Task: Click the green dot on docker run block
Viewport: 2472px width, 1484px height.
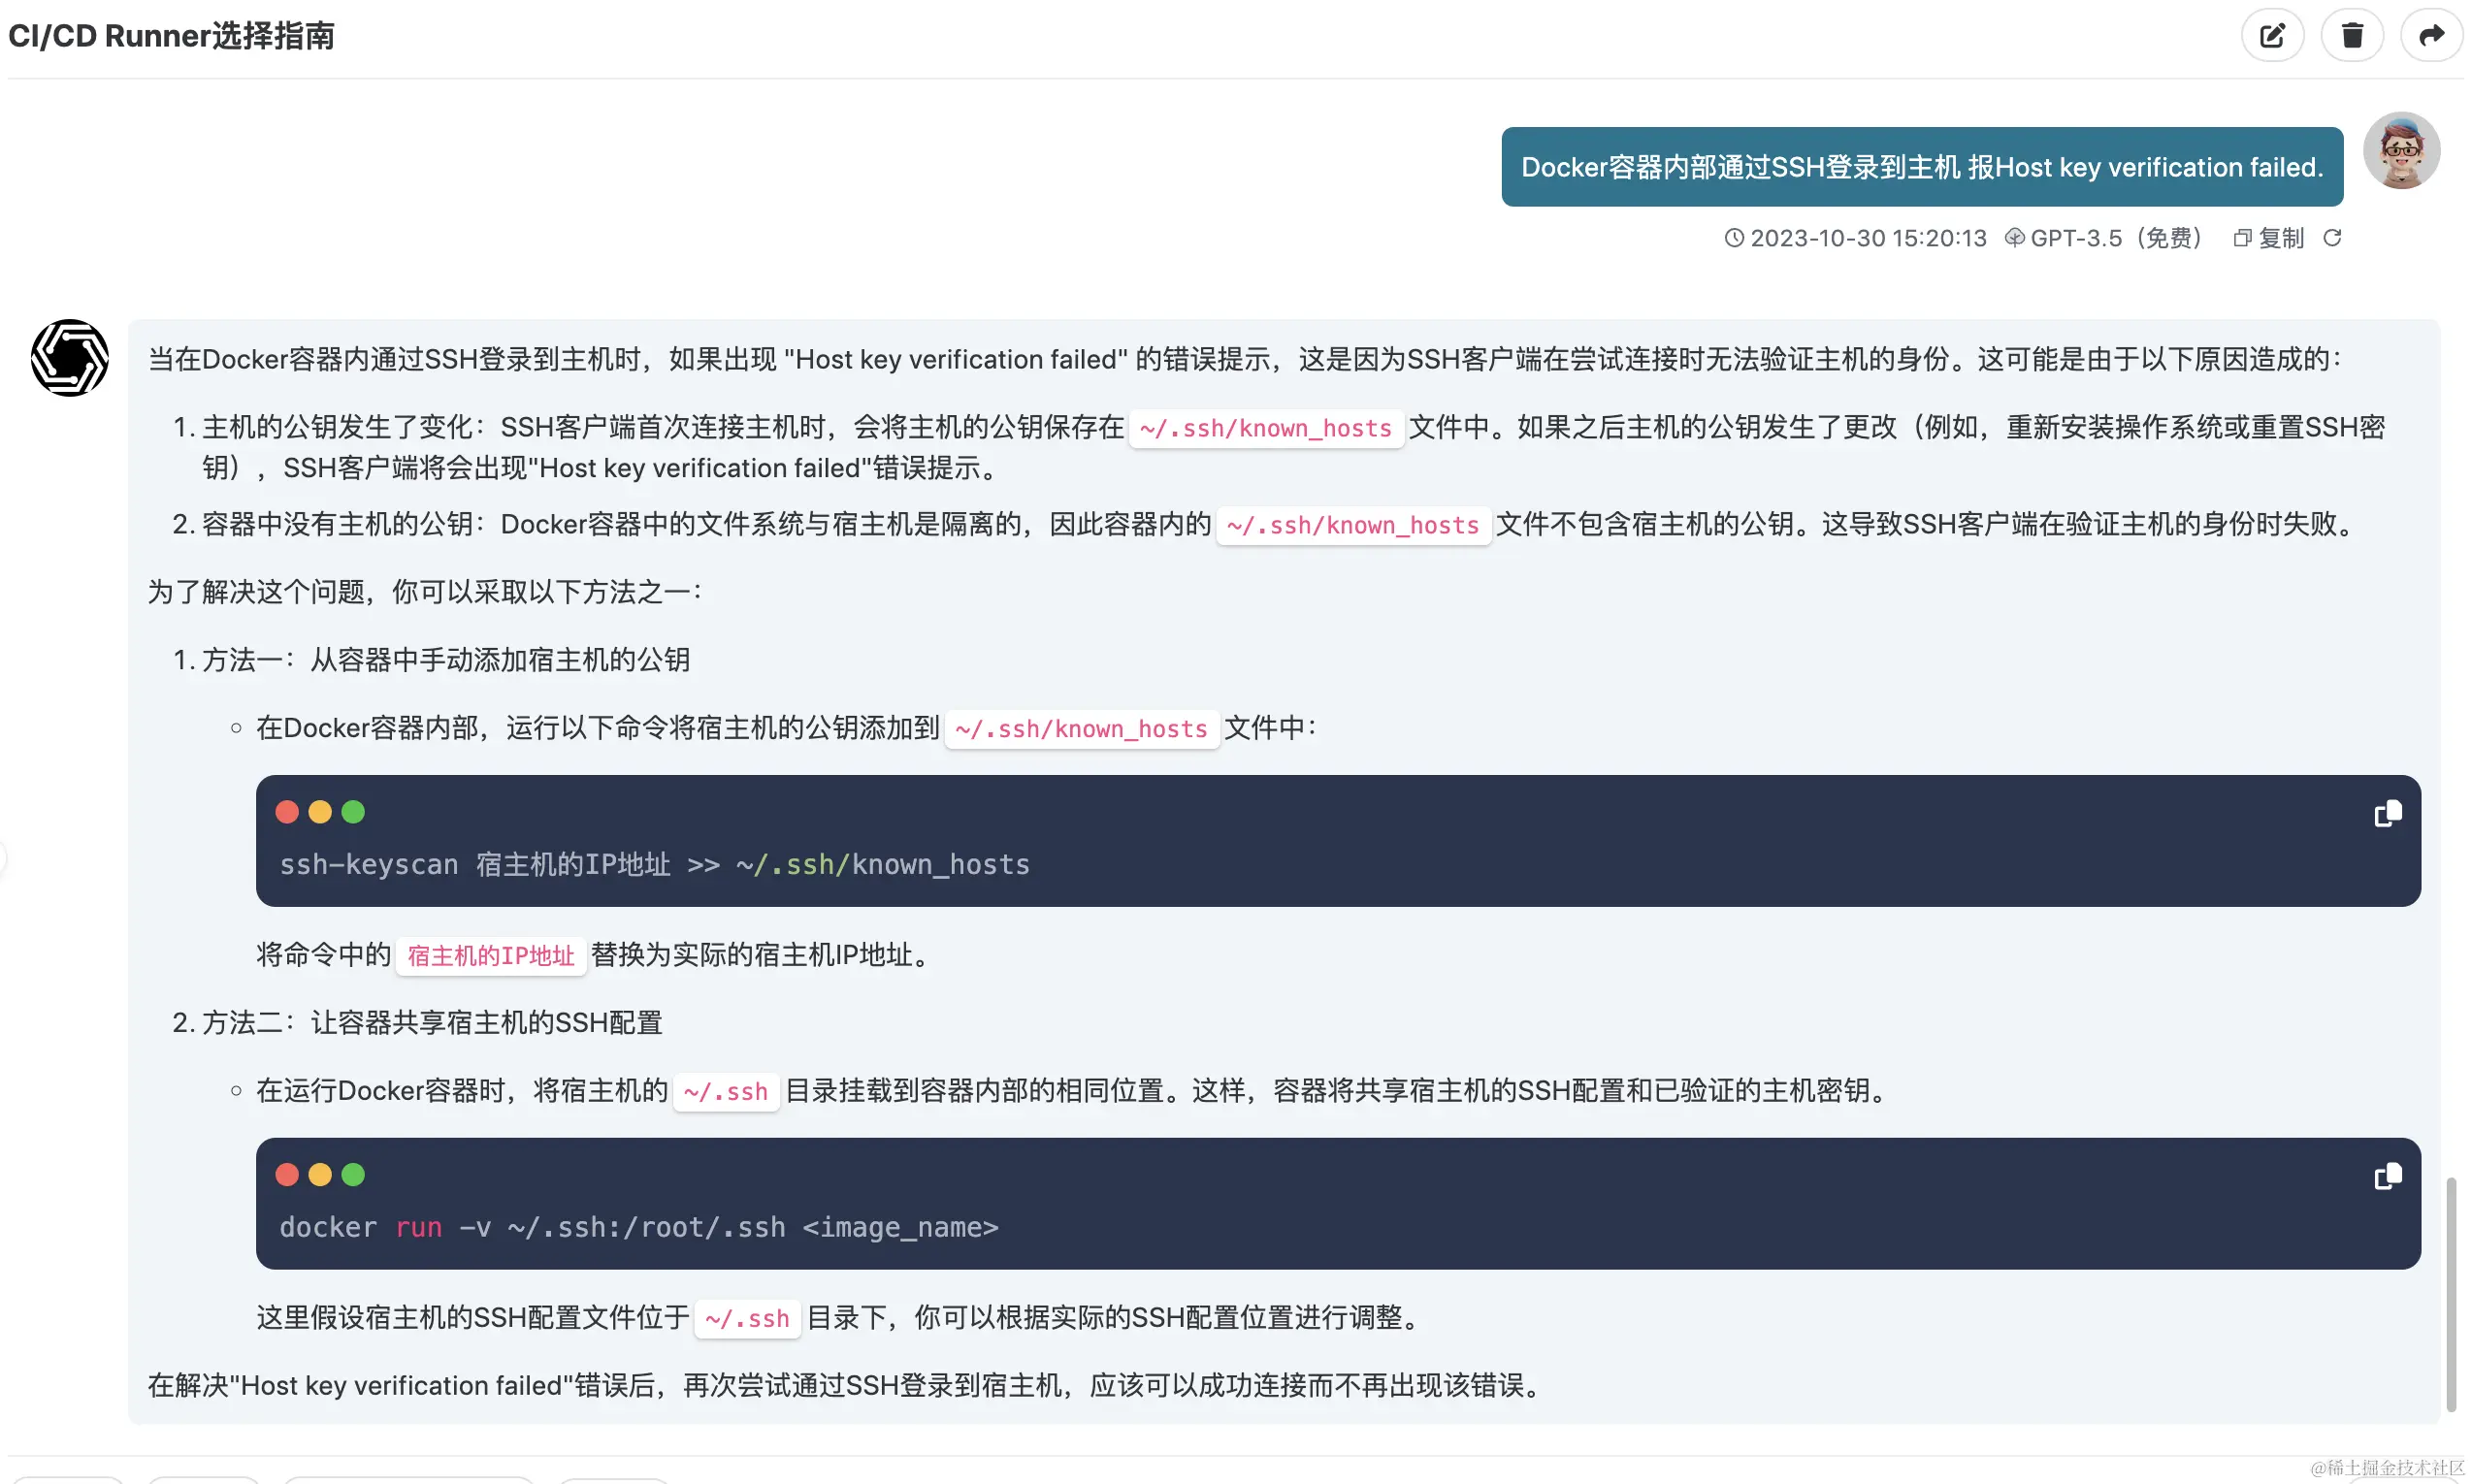Action: point(353,1175)
